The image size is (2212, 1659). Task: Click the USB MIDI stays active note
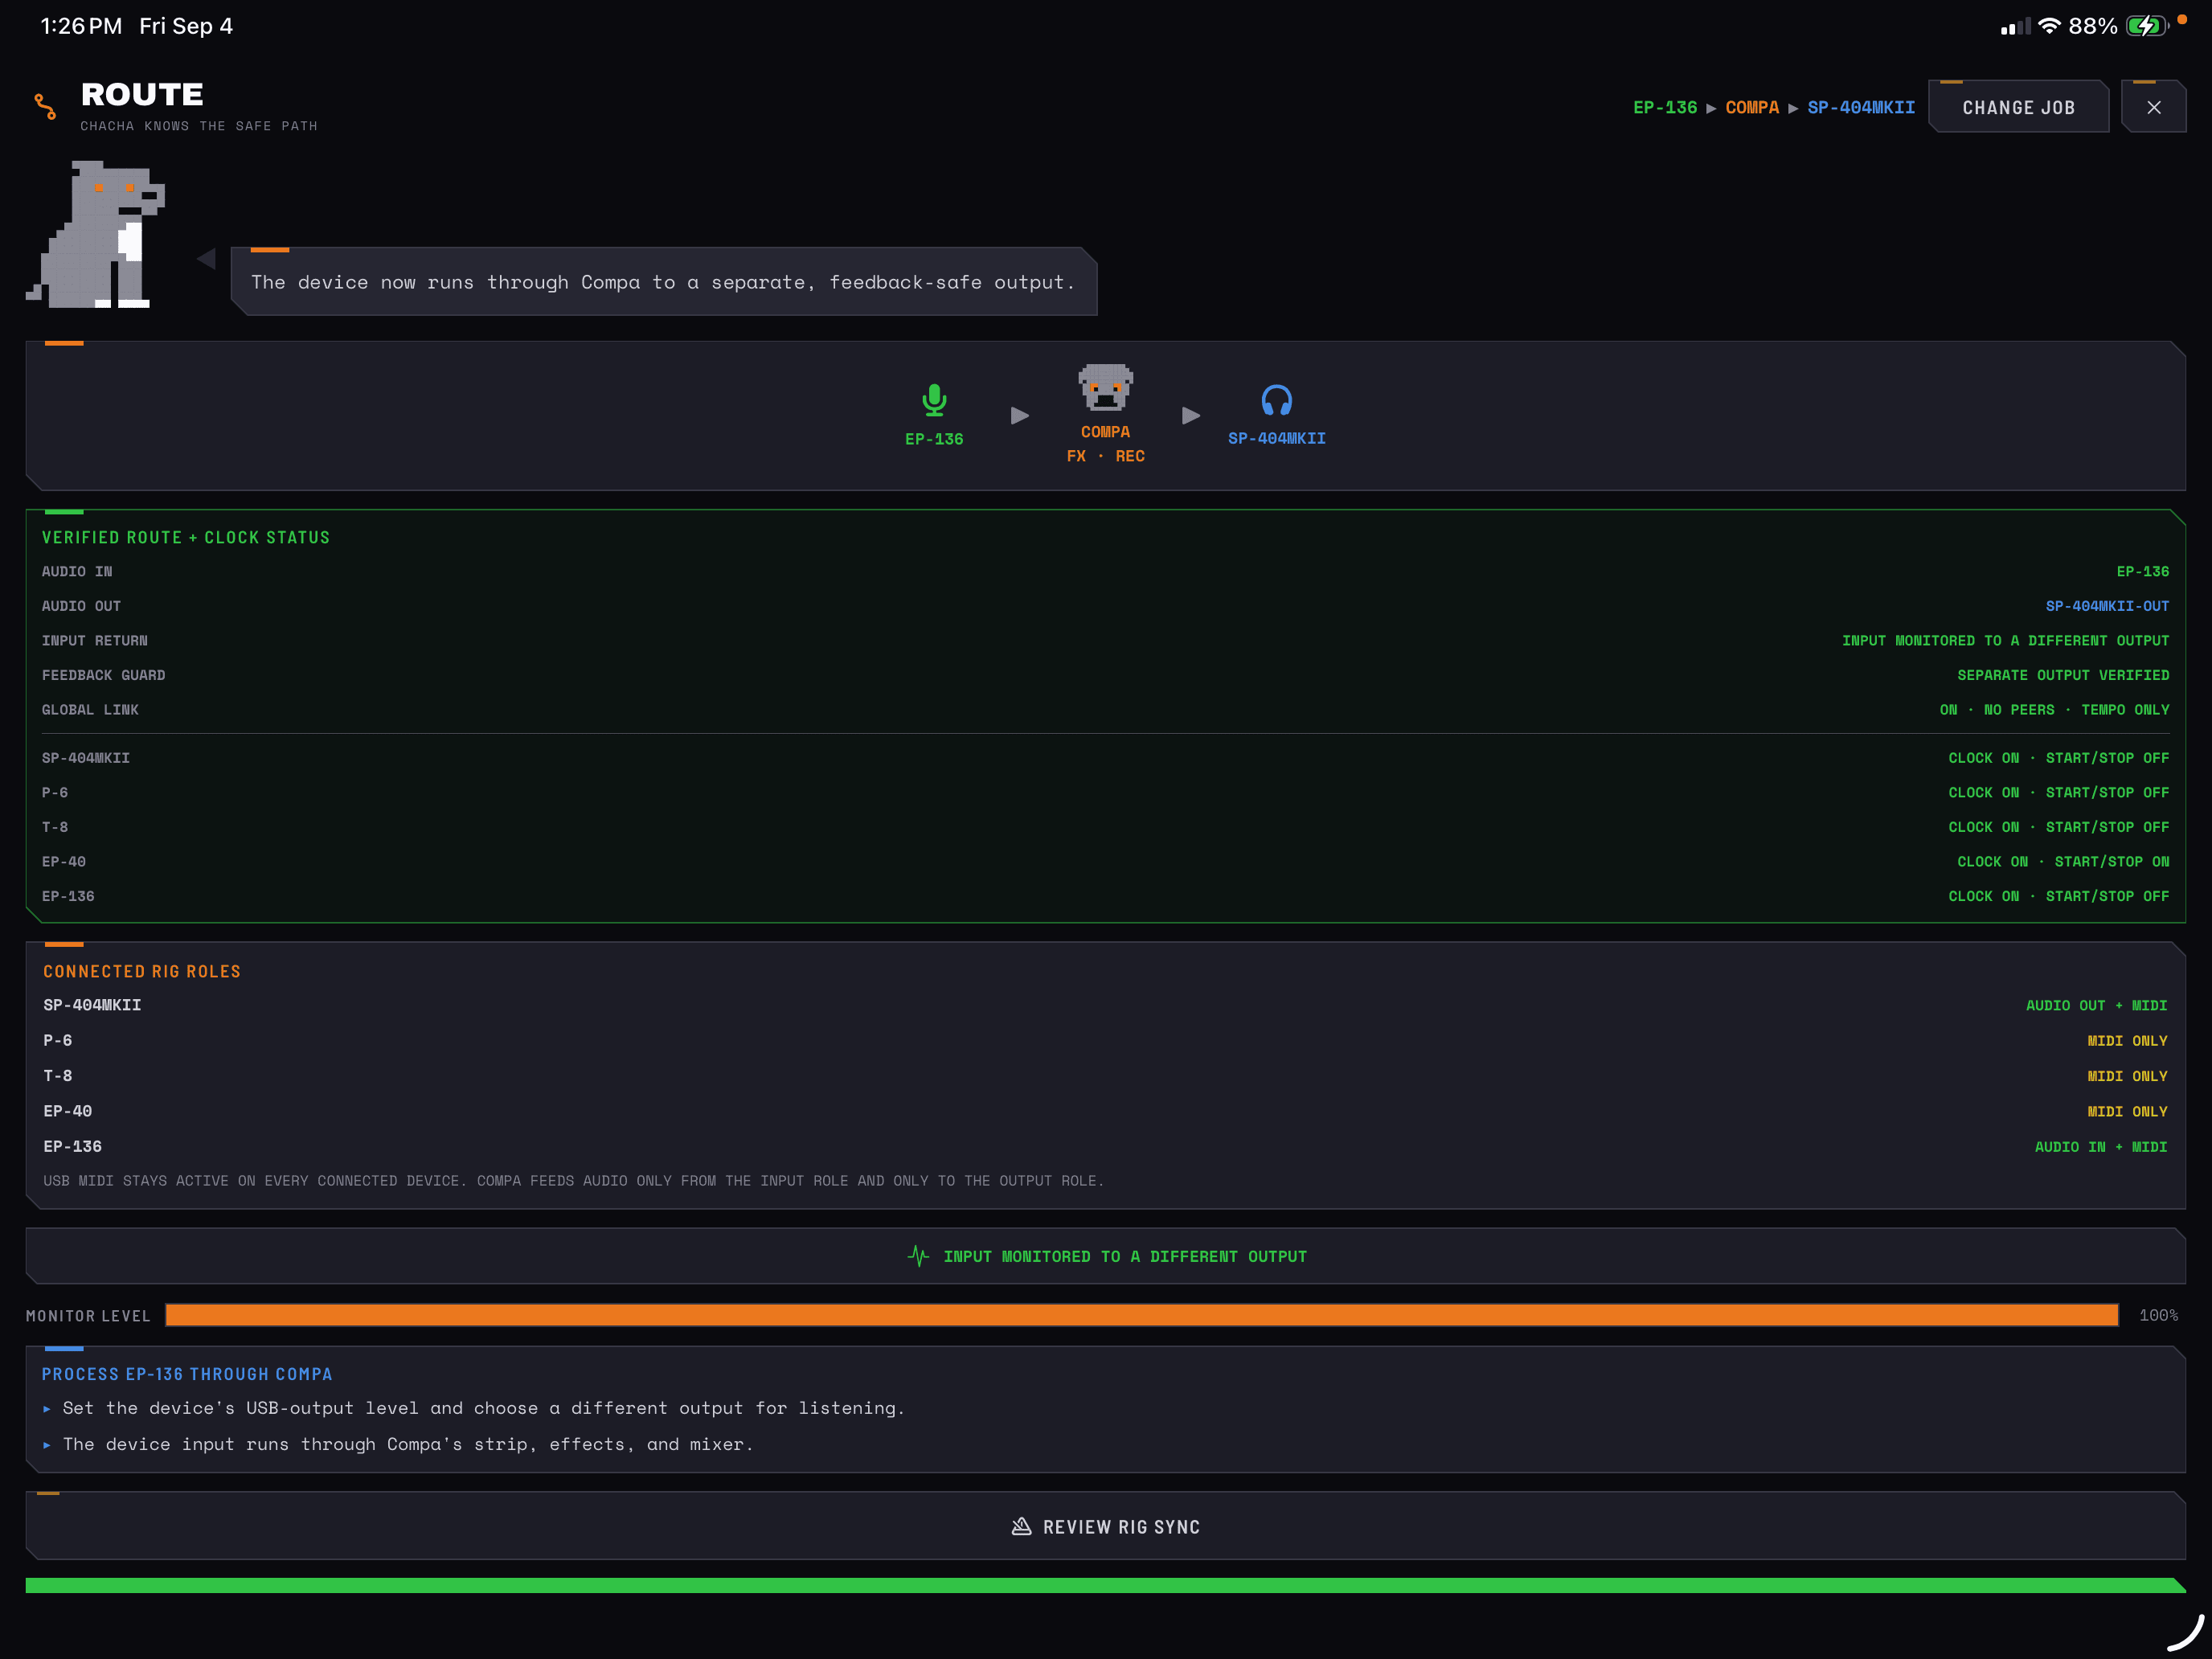coord(573,1181)
